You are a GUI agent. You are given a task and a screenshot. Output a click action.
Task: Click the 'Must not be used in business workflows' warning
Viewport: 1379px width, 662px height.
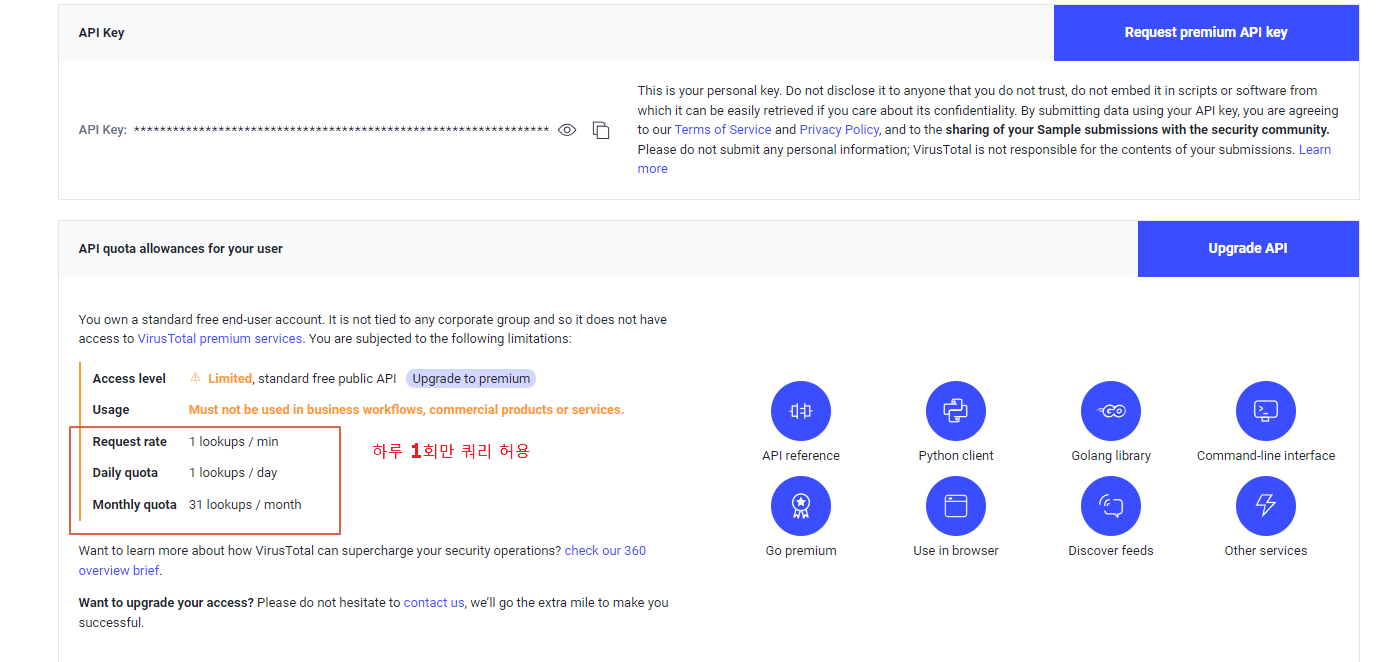(406, 410)
